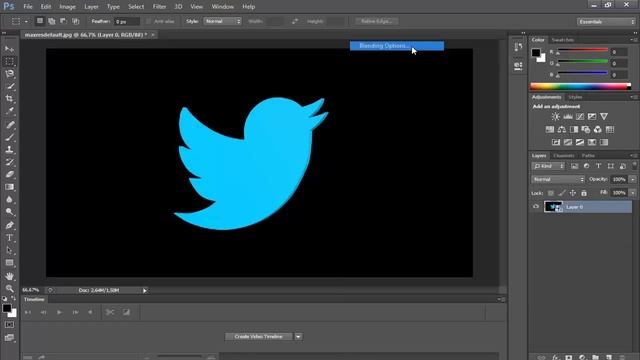Viewport: 640px width, 360px height.
Task: Switch to the Swatches tab
Action: tap(562, 40)
